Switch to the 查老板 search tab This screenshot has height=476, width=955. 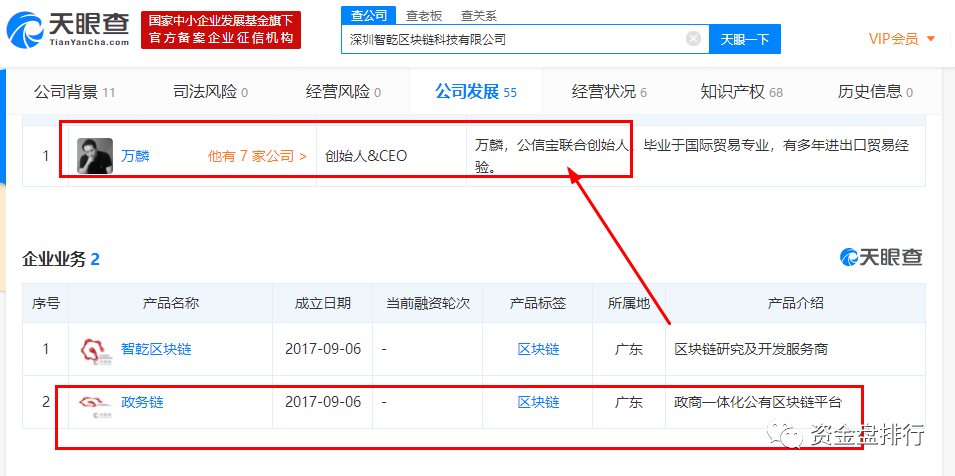coord(423,16)
